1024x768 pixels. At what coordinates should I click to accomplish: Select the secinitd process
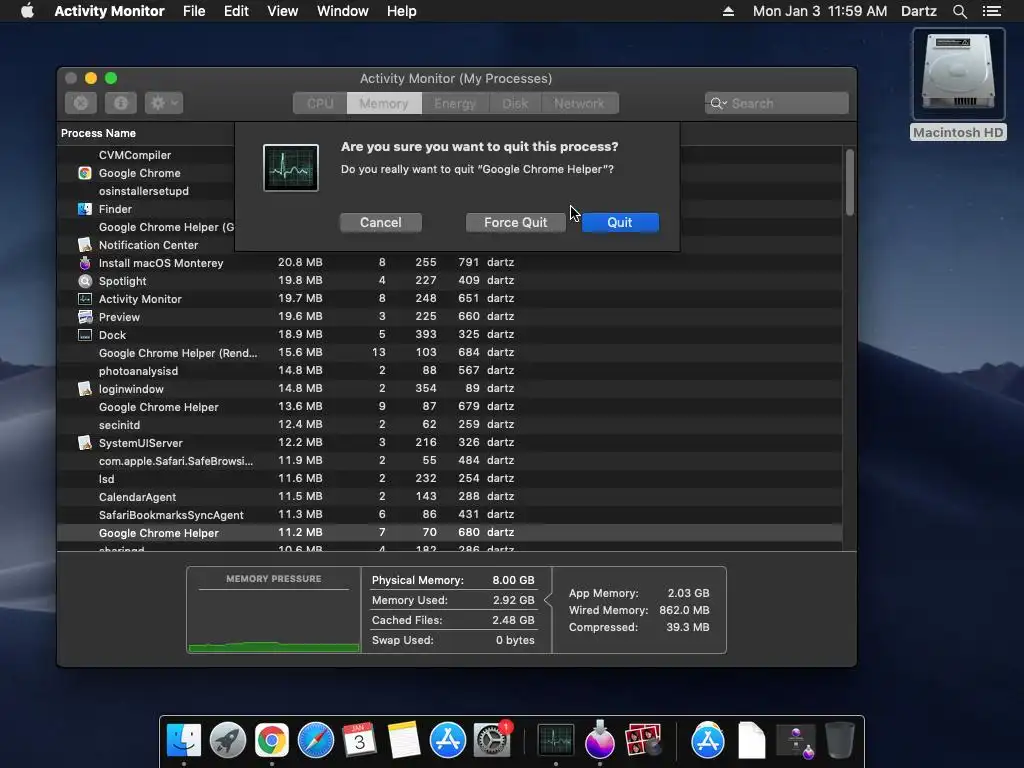(x=449, y=424)
